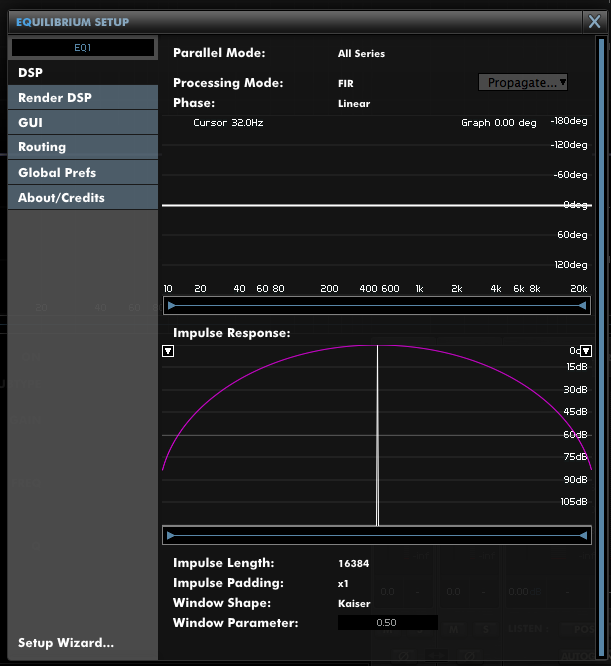Open the Routing tab
Image resolution: width=611 pixels, height=666 pixels.
pos(83,147)
